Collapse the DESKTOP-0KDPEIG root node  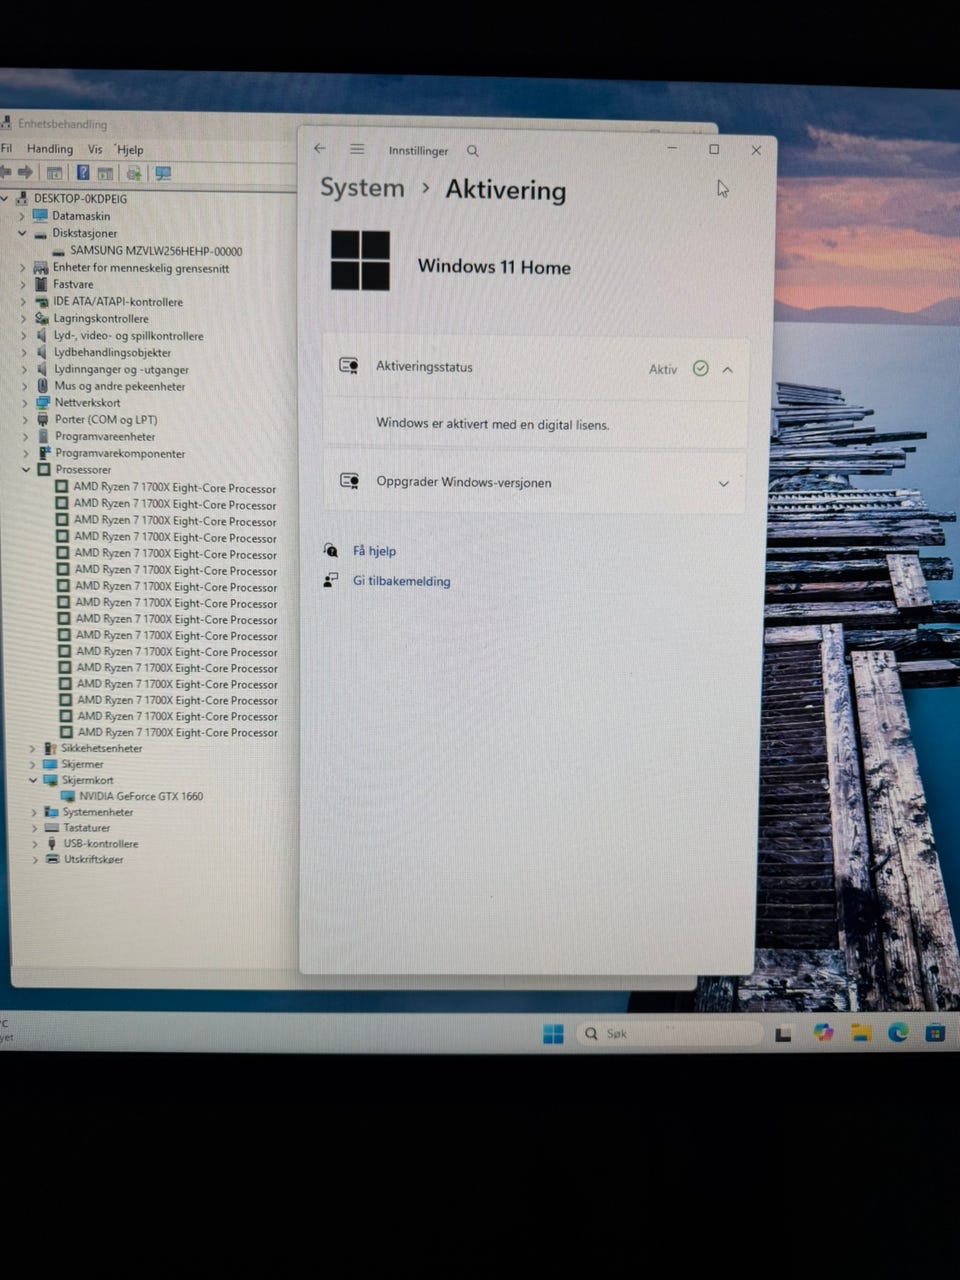coord(5,198)
